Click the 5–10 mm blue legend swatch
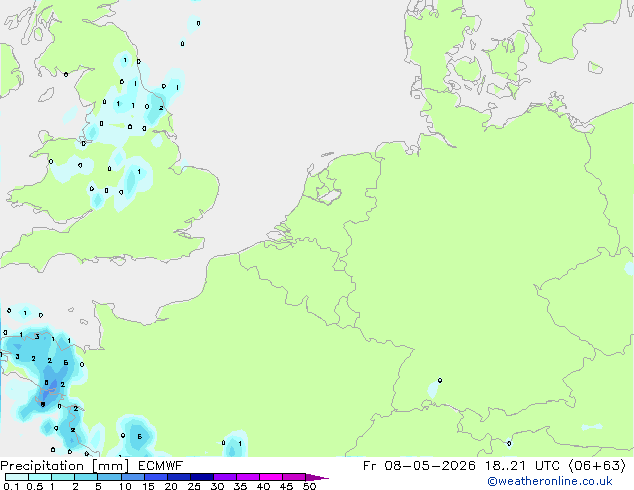This screenshot has height=490, width=634. [109, 477]
